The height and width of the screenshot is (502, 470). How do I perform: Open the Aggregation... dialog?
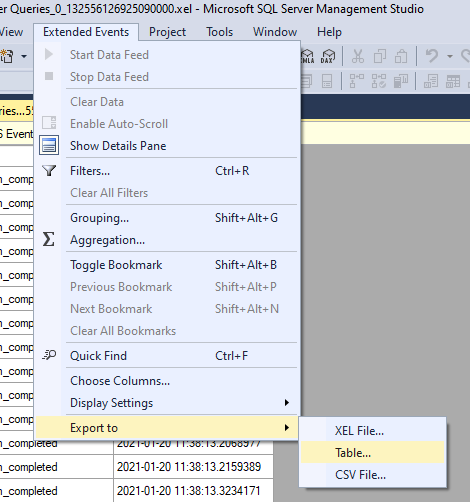point(167,240)
